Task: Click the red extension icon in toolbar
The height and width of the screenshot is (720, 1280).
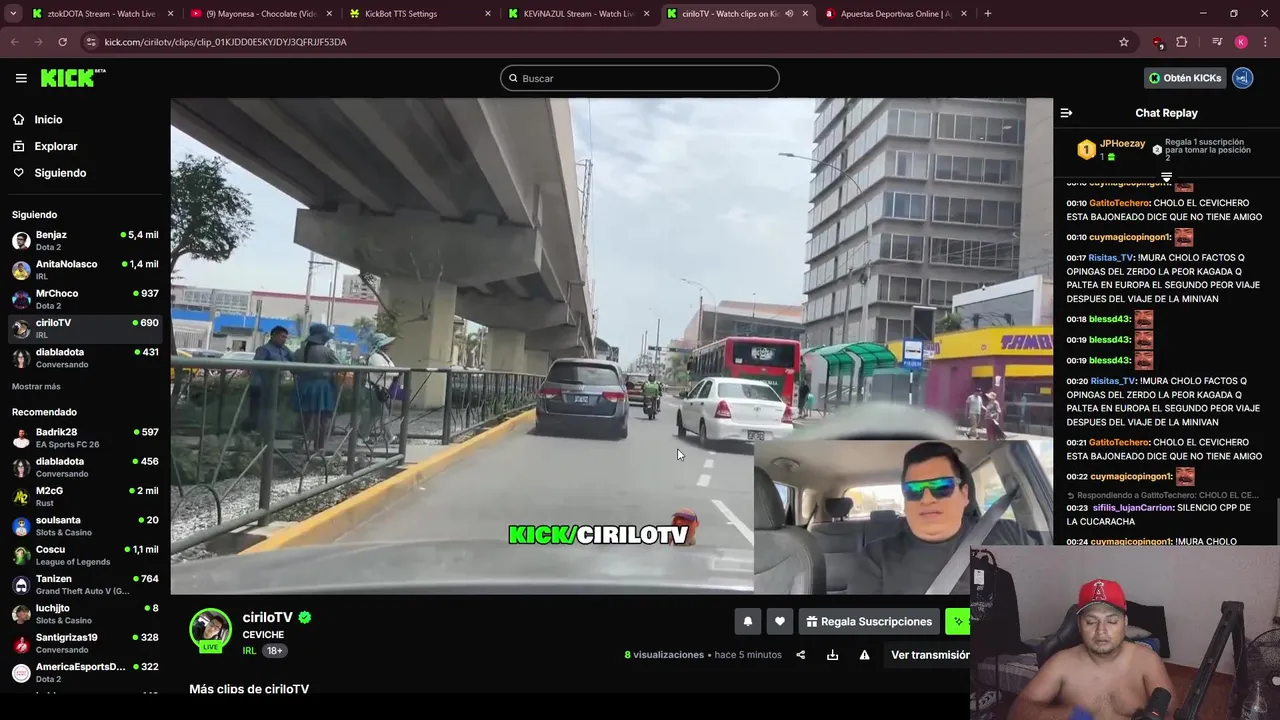Action: (1158, 42)
